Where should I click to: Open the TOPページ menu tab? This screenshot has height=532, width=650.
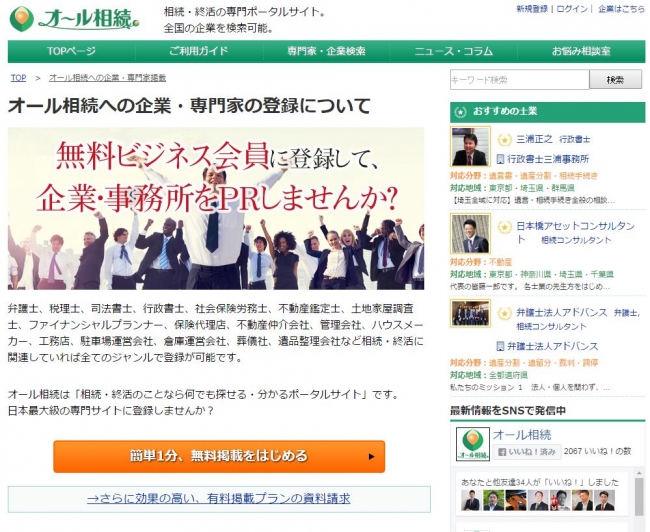point(71,51)
